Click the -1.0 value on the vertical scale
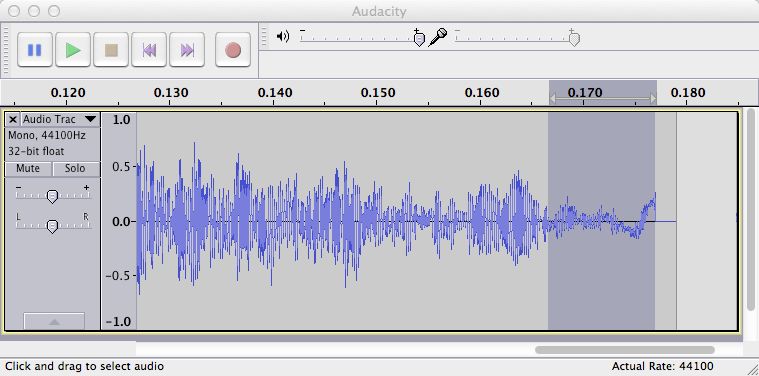 click(x=119, y=322)
